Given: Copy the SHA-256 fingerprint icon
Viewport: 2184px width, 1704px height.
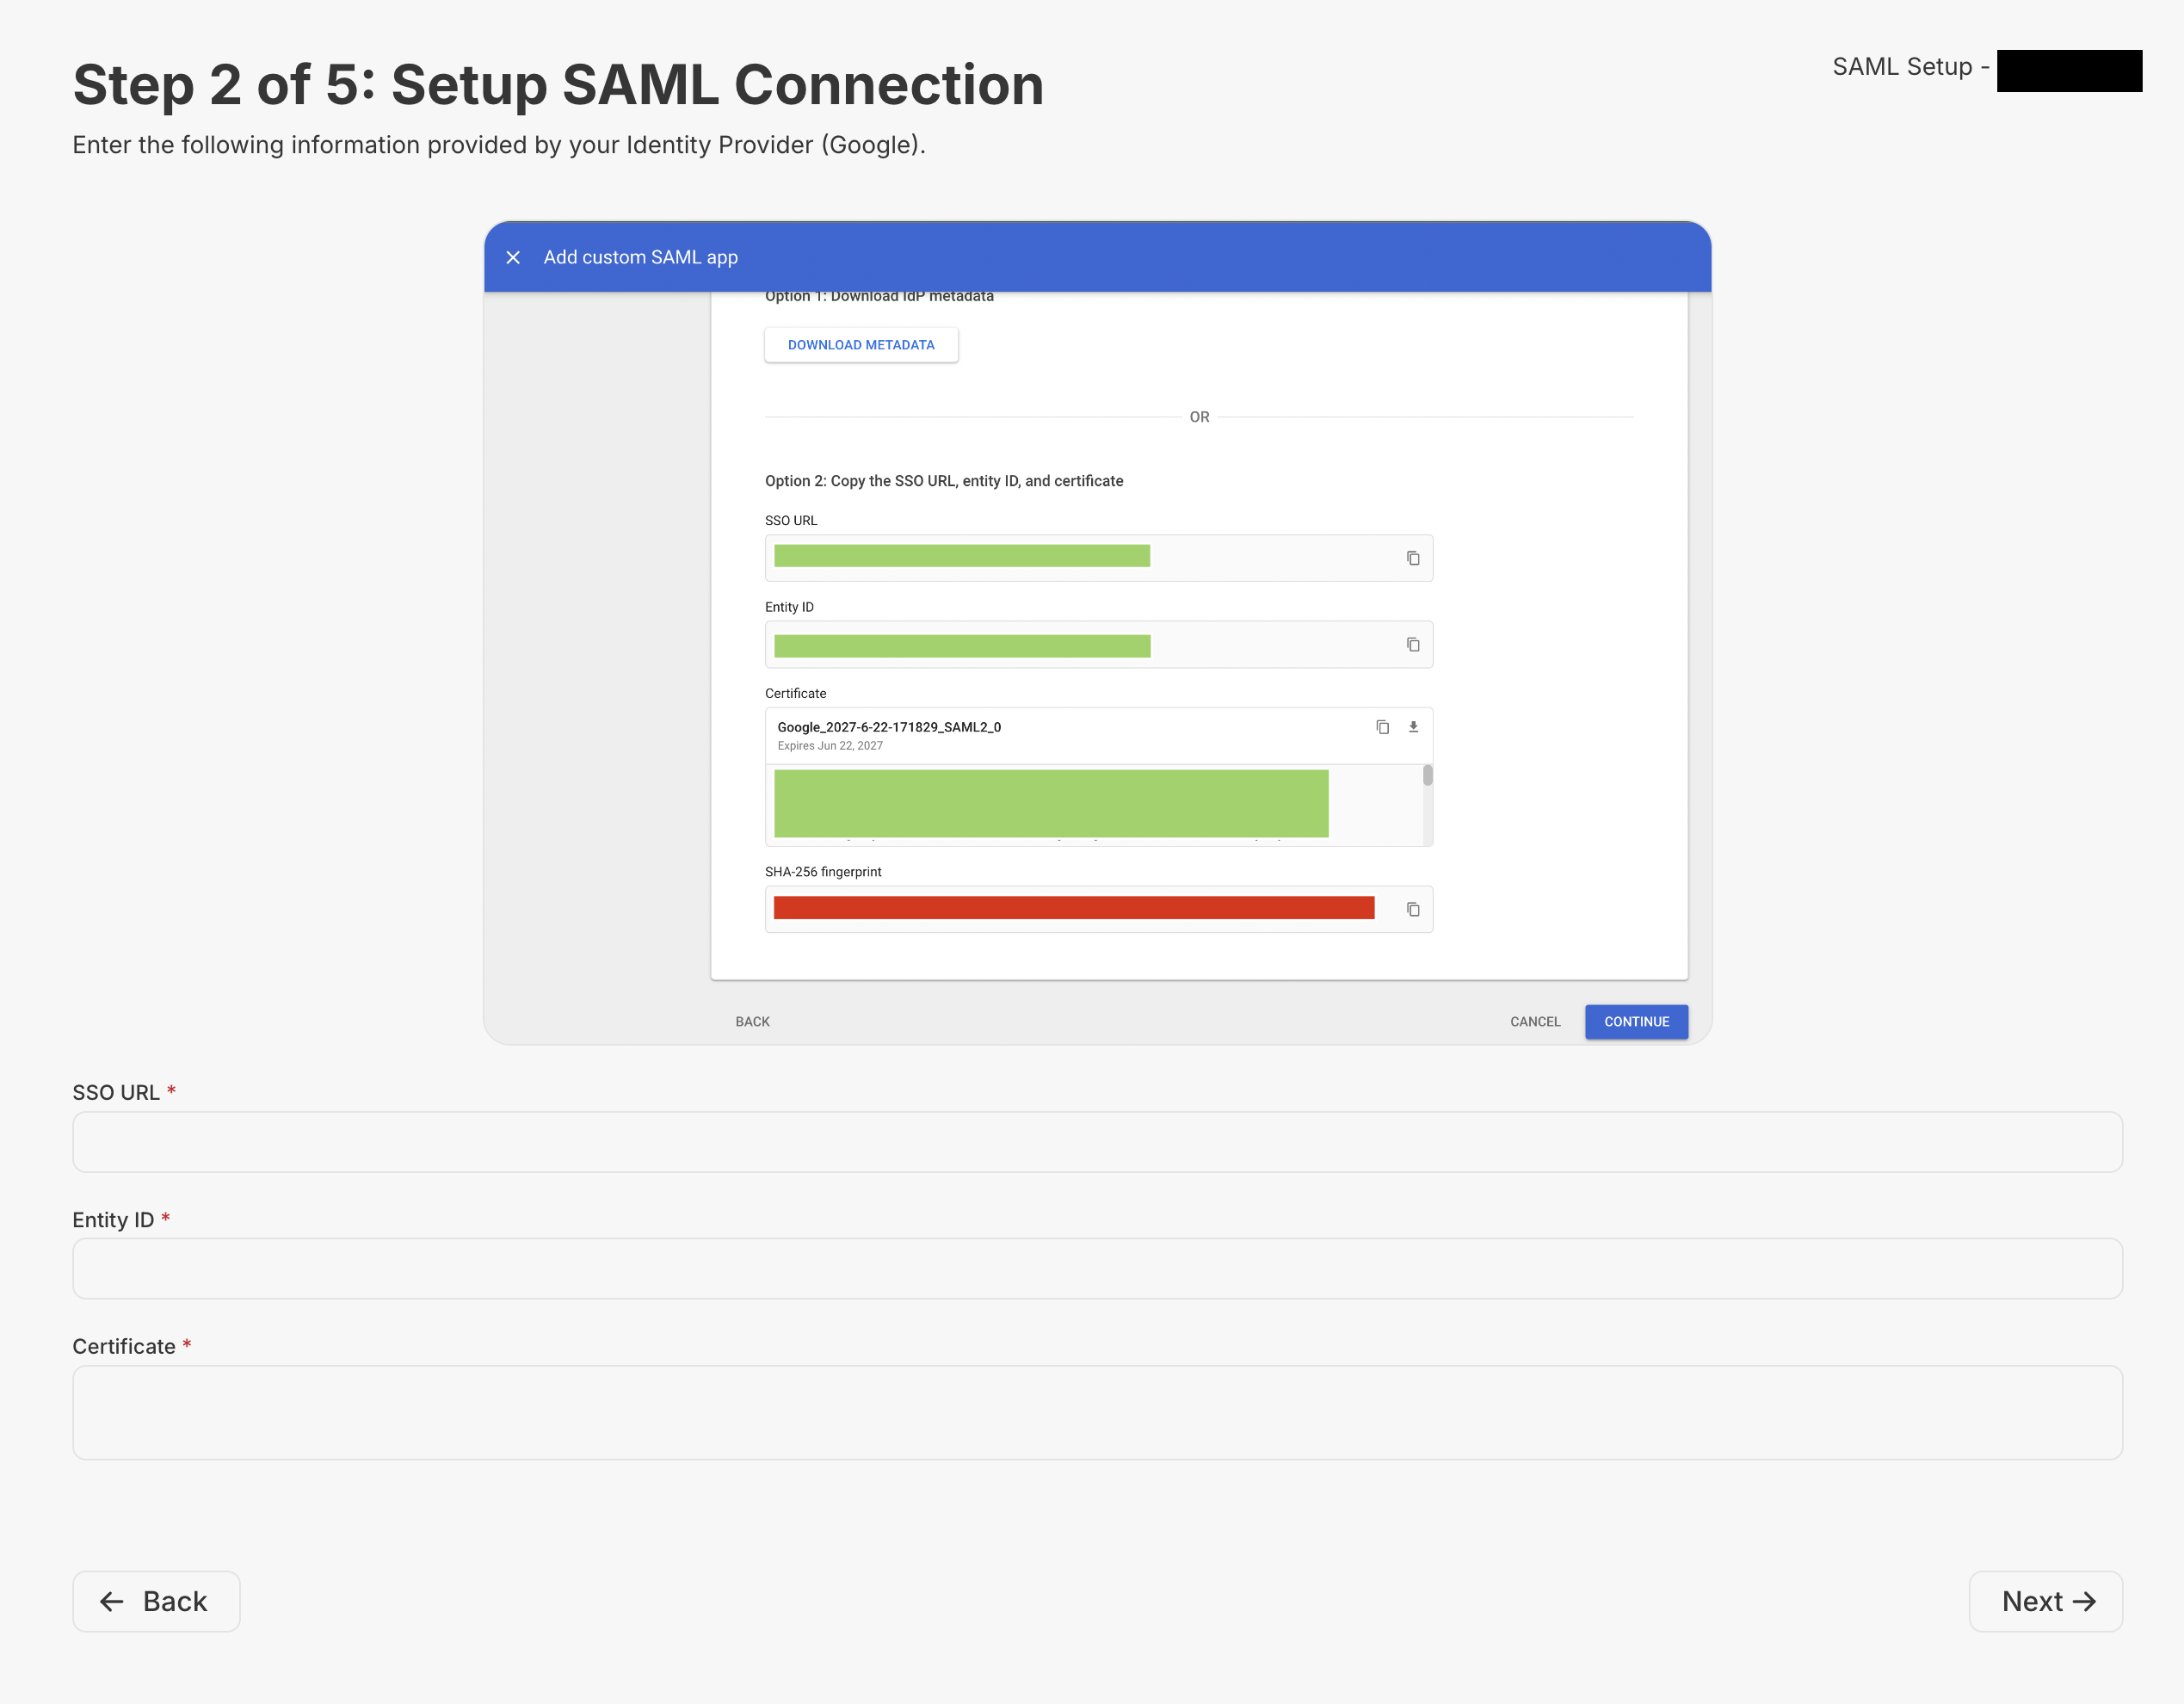Looking at the screenshot, I should (1413, 909).
